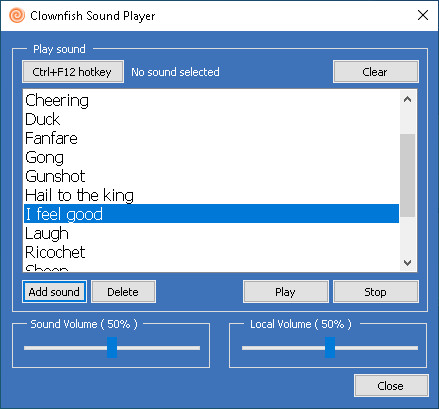Select the Duck sound

(211, 119)
